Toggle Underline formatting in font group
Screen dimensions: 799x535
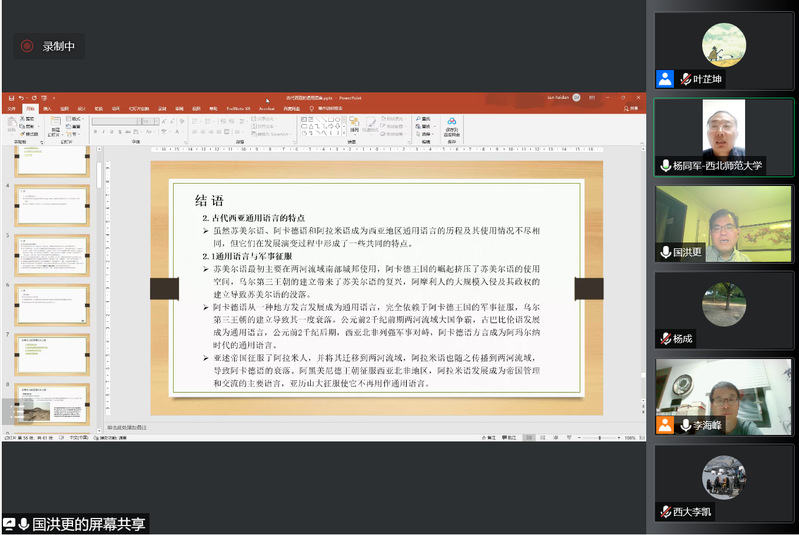tap(112, 131)
